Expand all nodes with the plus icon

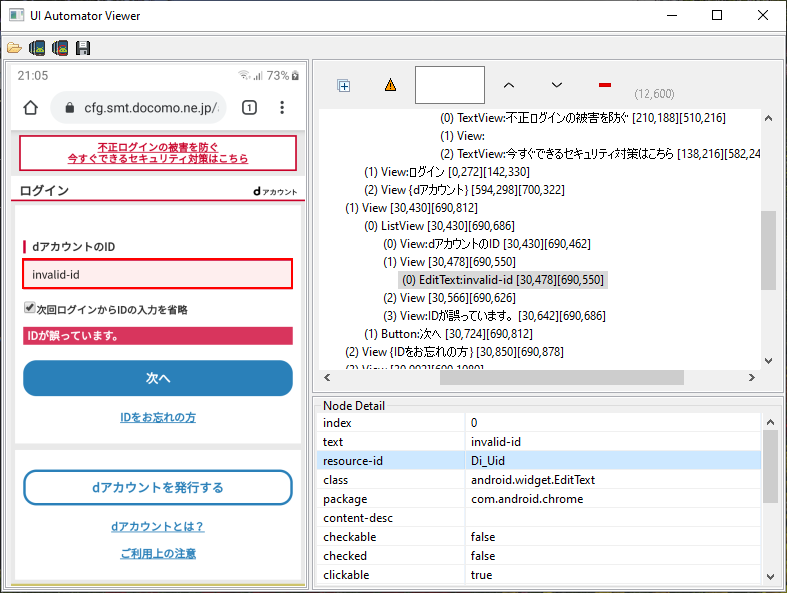(x=344, y=86)
